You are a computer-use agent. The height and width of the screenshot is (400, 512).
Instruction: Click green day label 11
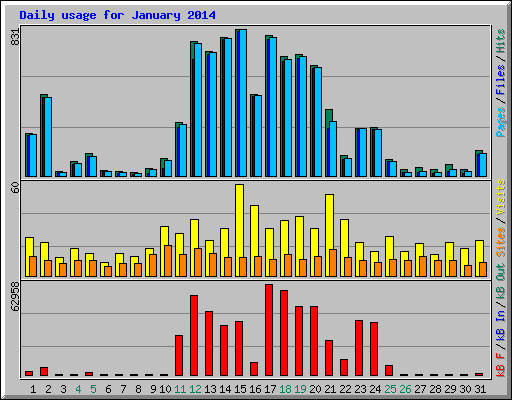point(180,389)
